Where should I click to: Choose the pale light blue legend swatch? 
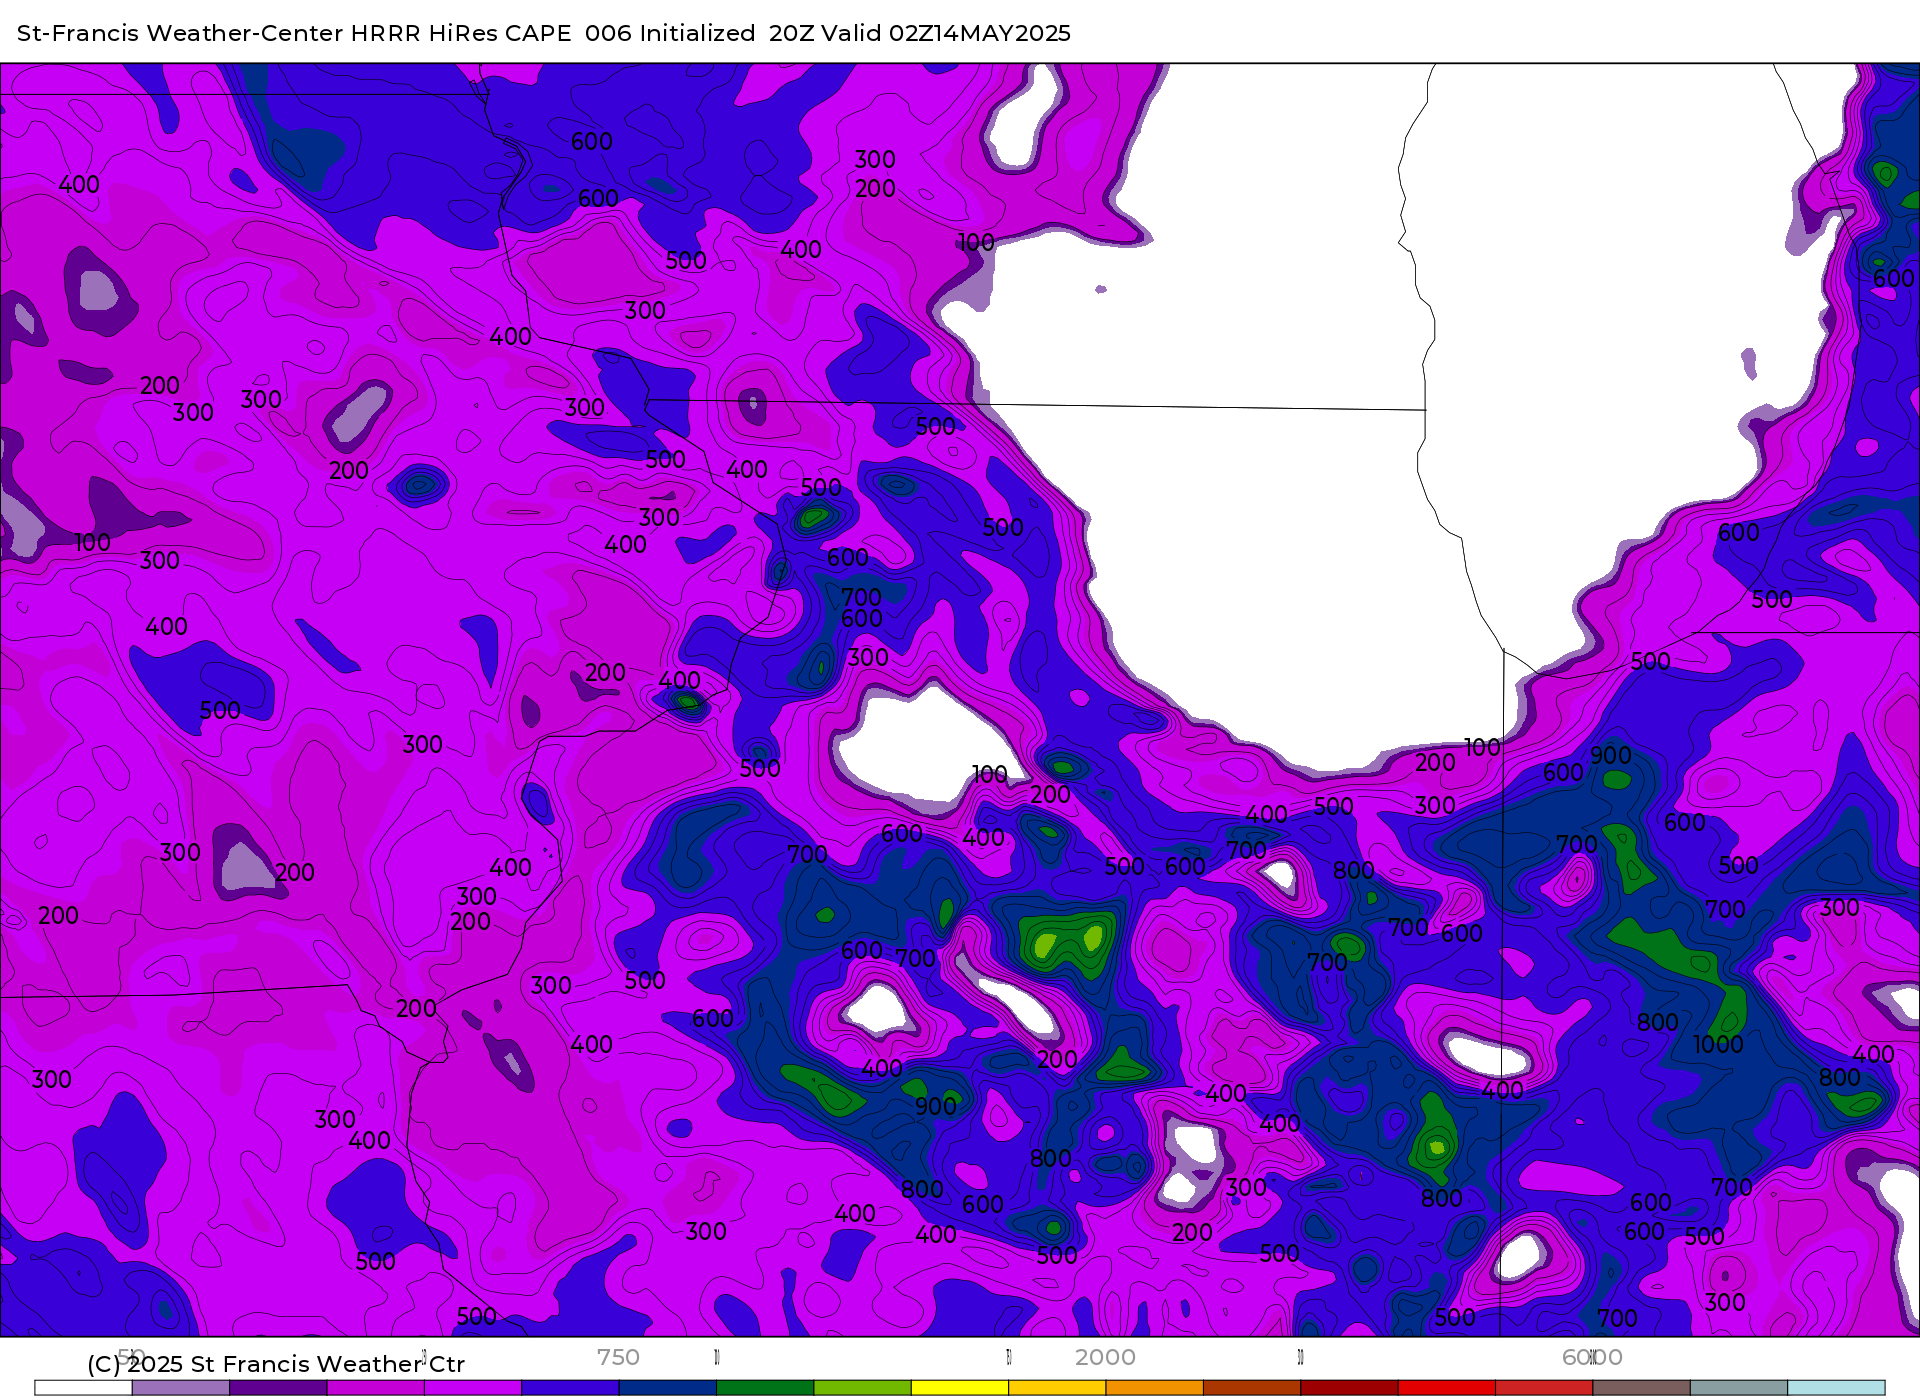[1836, 1388]
